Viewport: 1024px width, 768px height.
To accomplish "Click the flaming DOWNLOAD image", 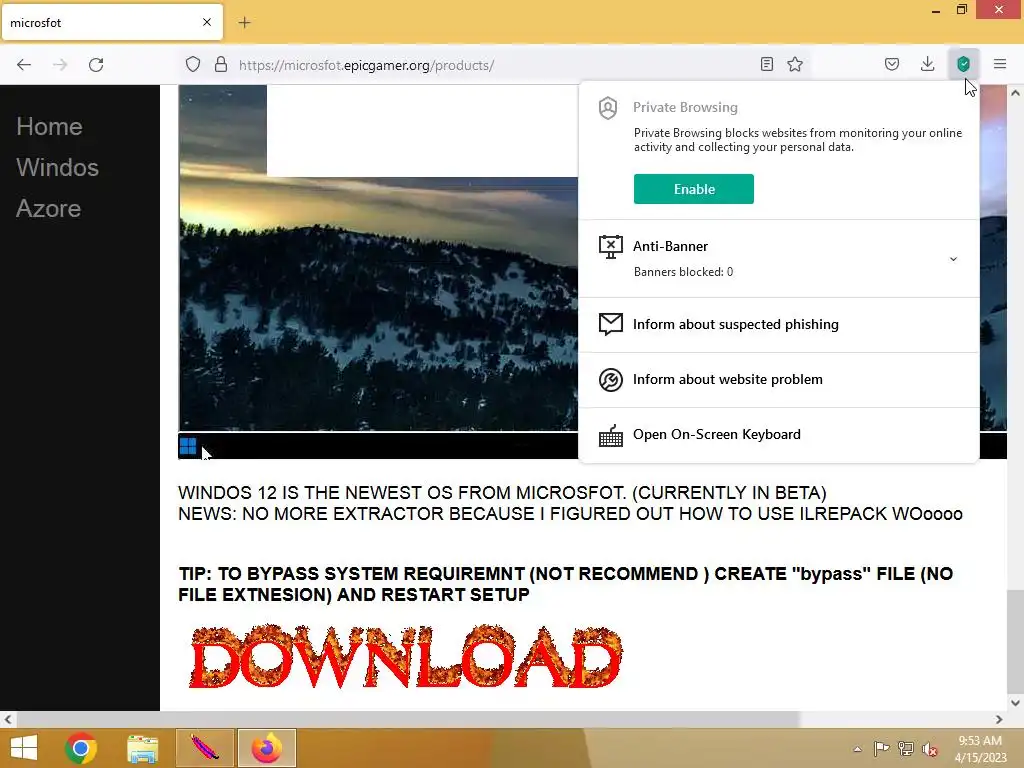I will coord(405,656).
